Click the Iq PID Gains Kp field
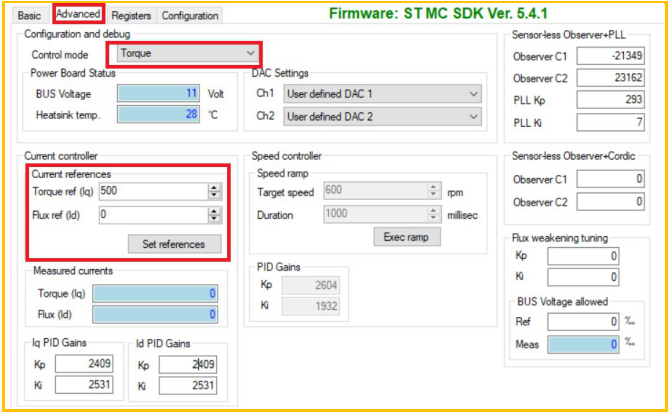This screenshot has width=669, height=412. [x=87, y=365]
